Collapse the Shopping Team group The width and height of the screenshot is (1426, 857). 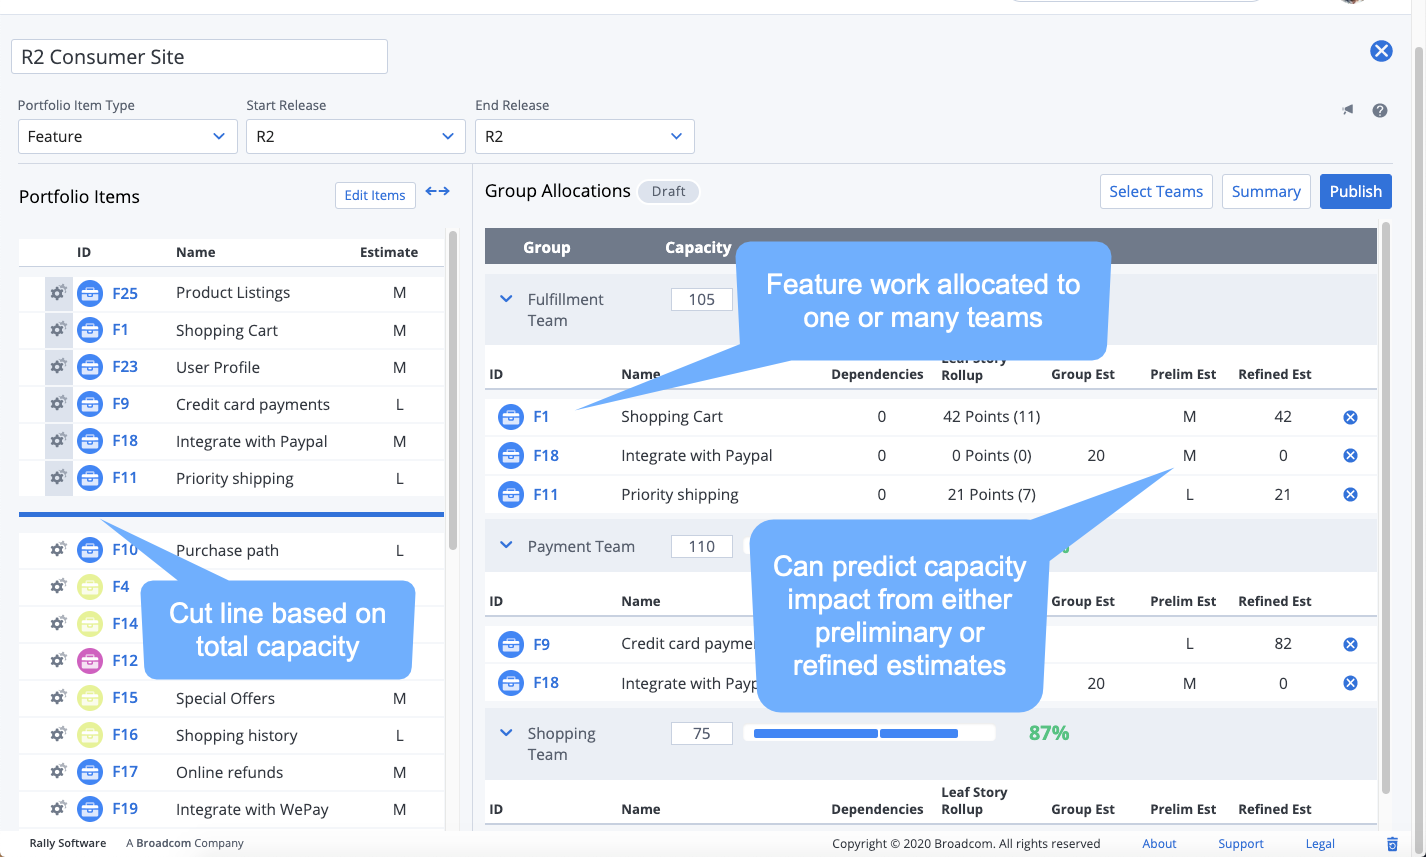(506, 733)
